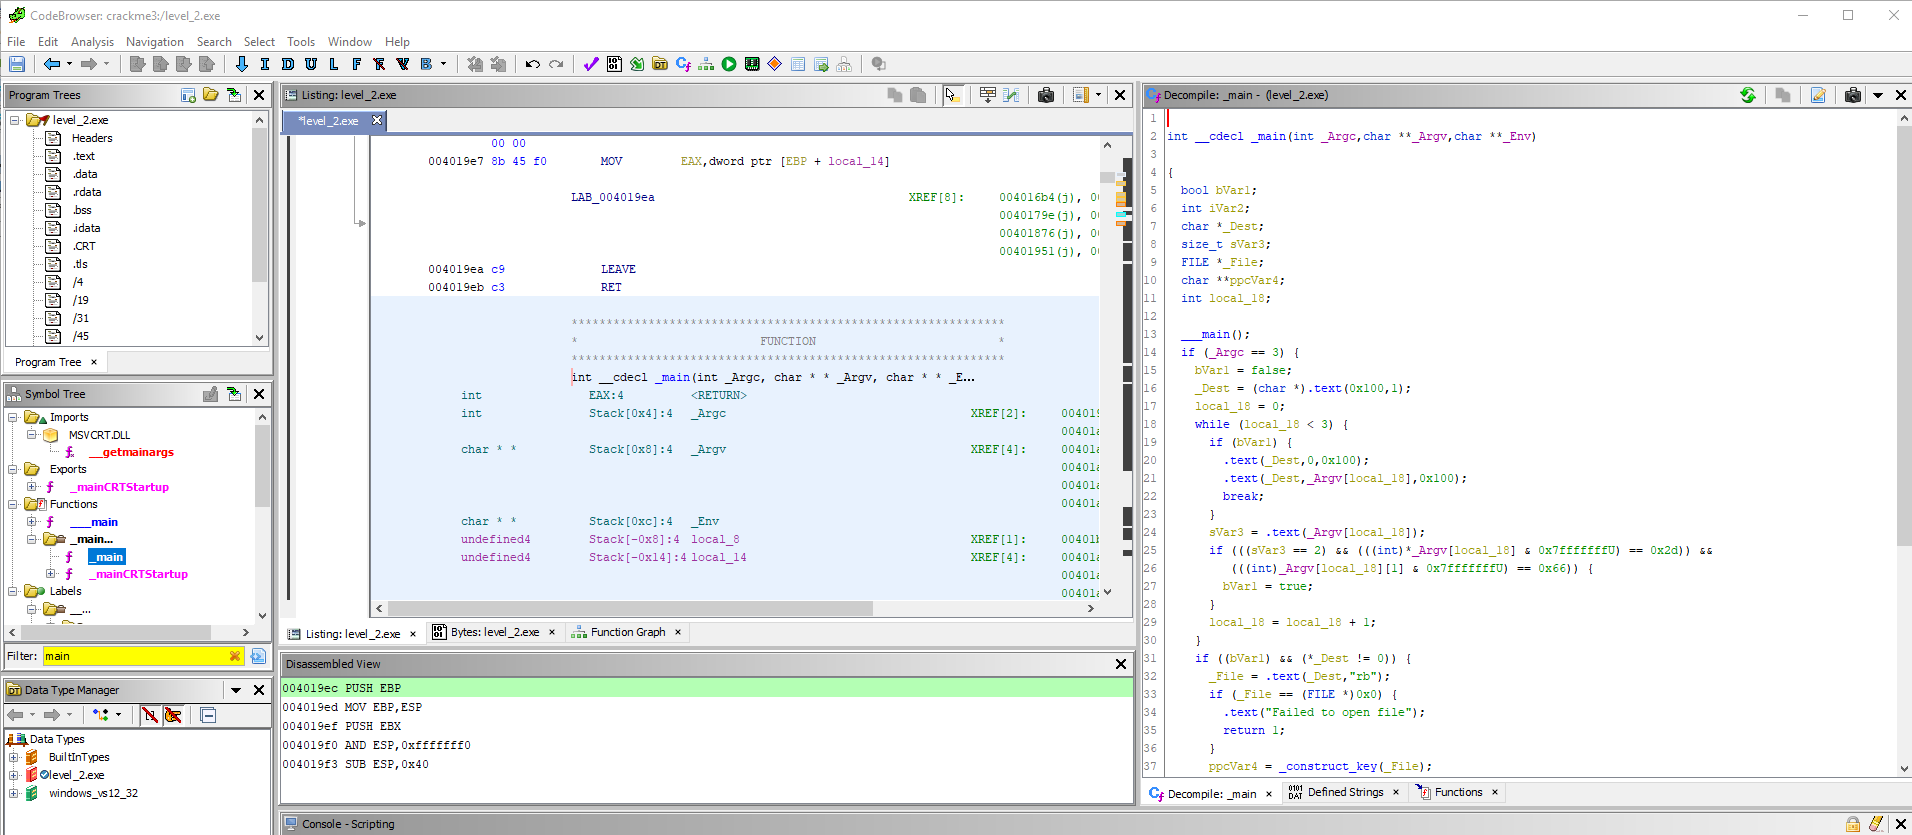The height and width of the screenshot is (835, 1912).
Task: Collapse the Imports folder in Symbol Tree
Action: click(14, 417)
